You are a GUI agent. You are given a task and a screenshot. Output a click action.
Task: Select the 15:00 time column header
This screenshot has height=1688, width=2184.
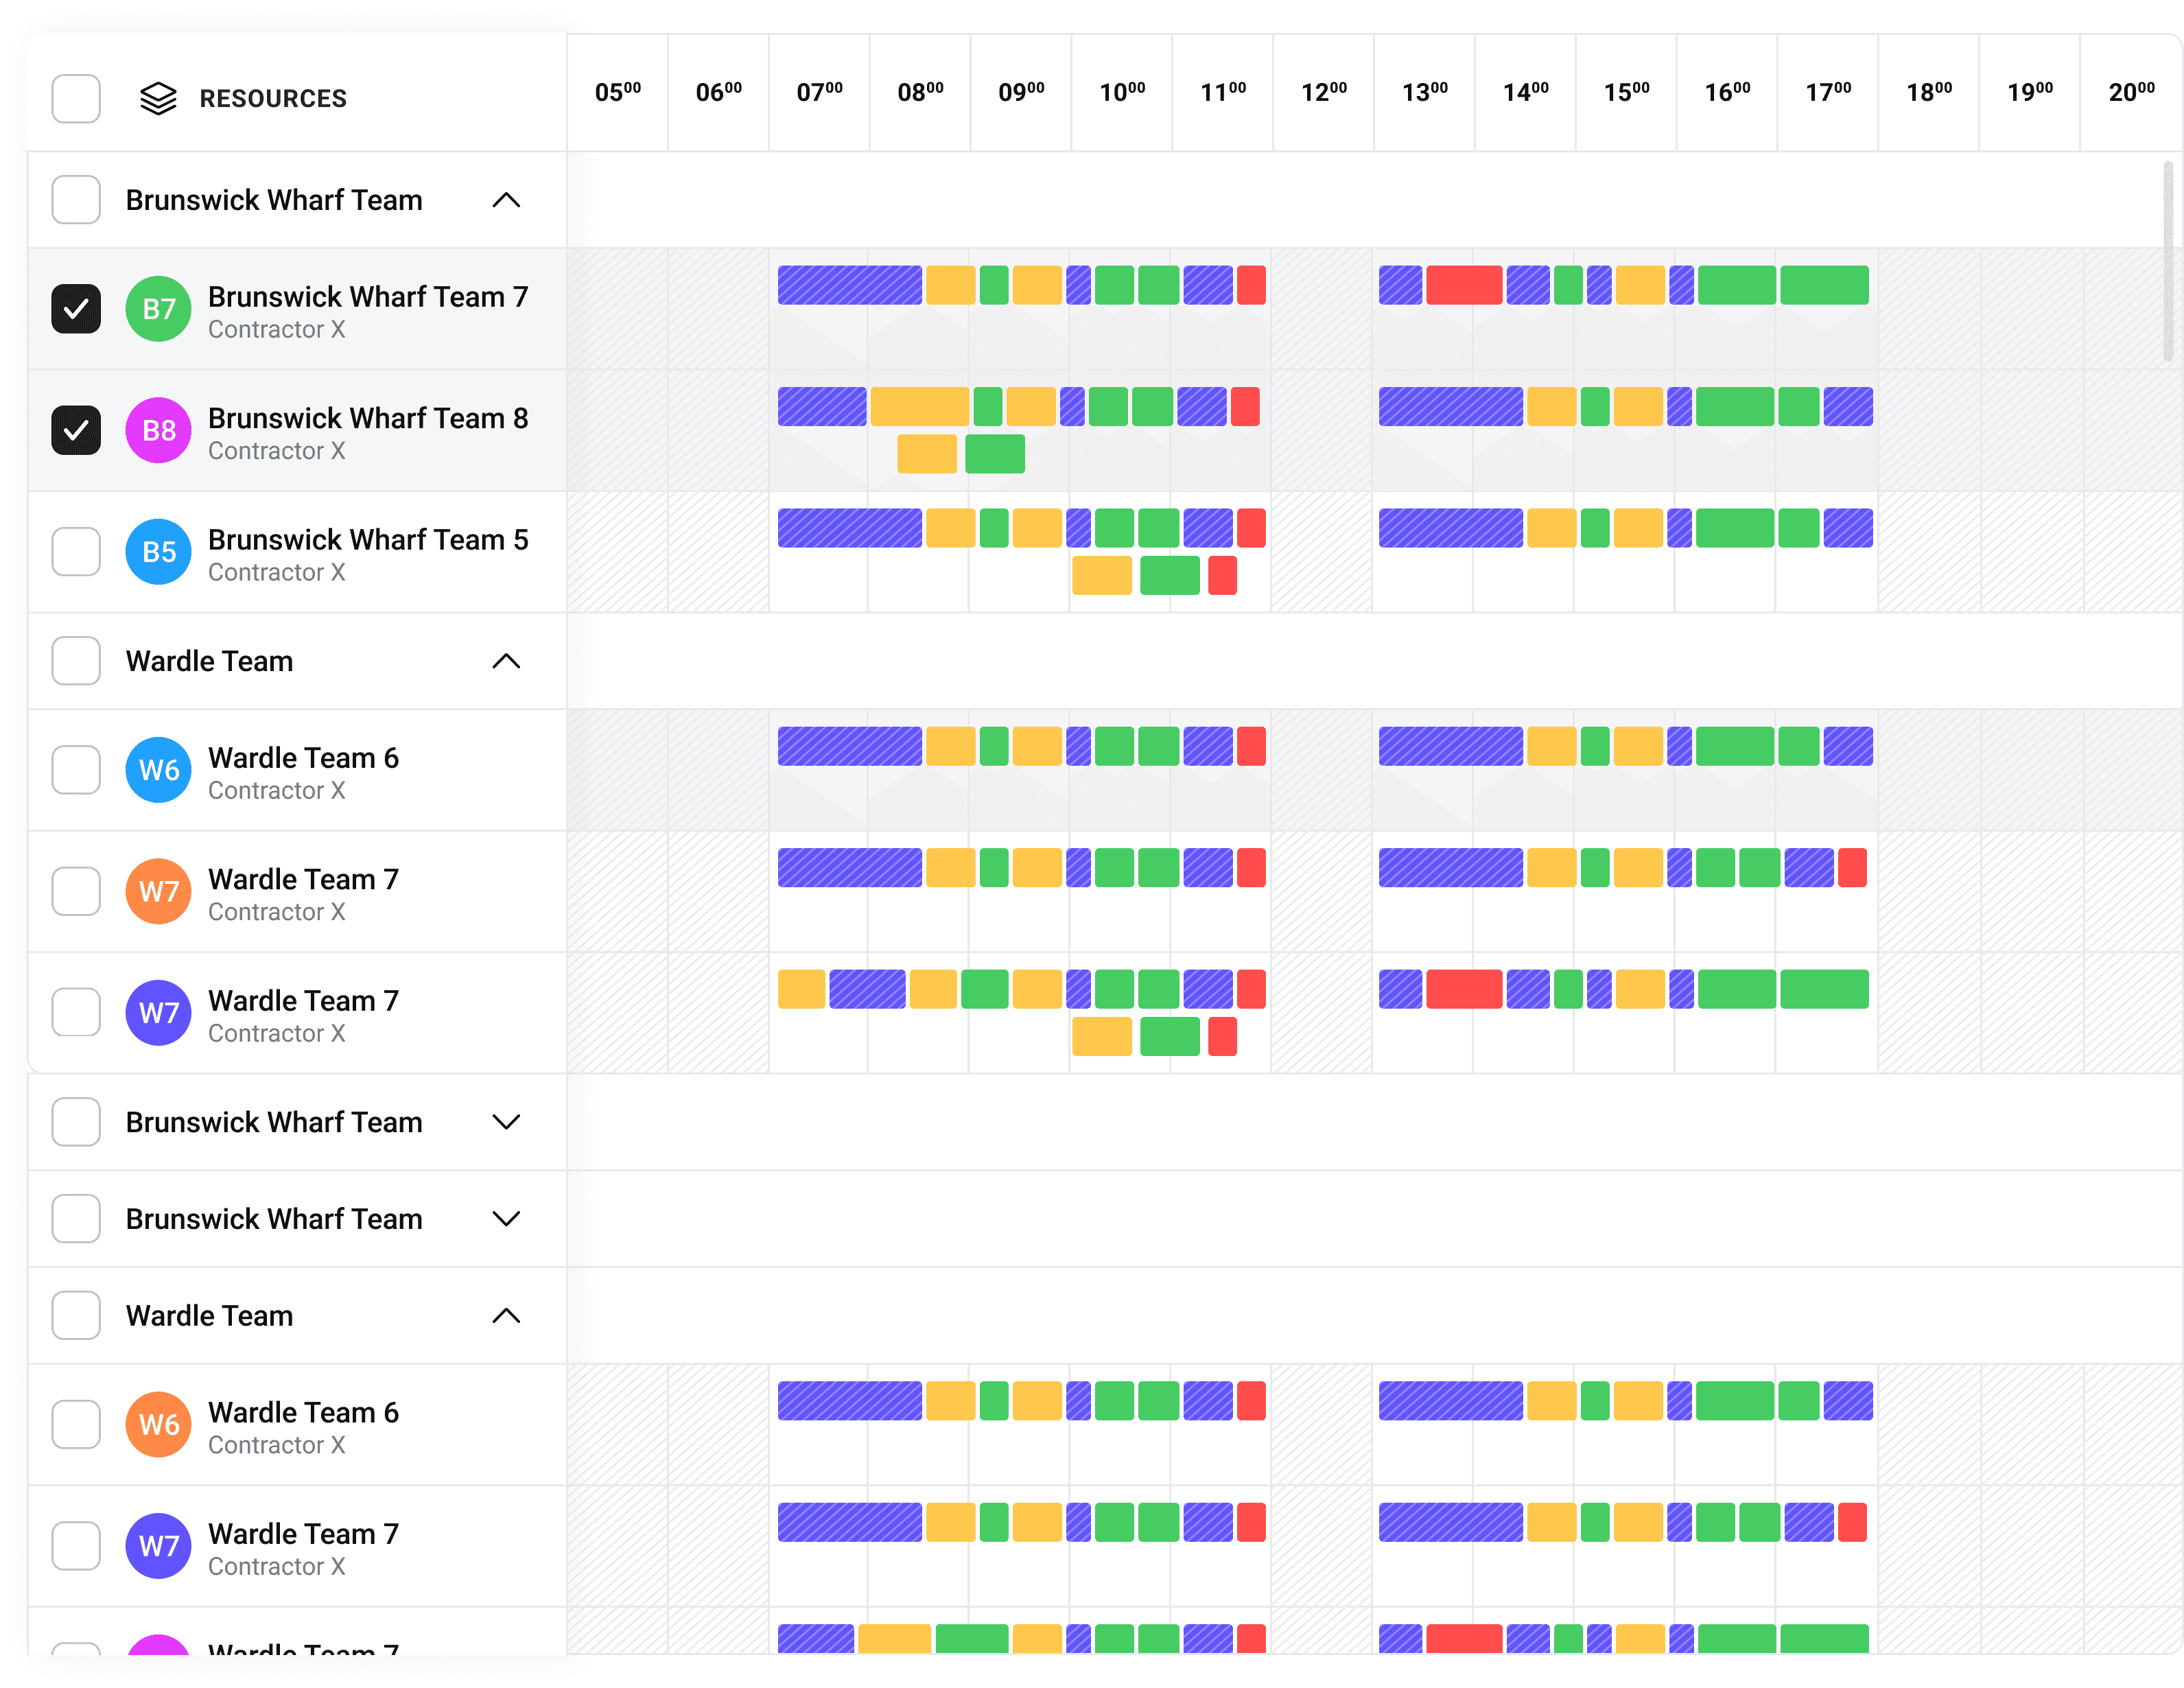point(1627,92)
